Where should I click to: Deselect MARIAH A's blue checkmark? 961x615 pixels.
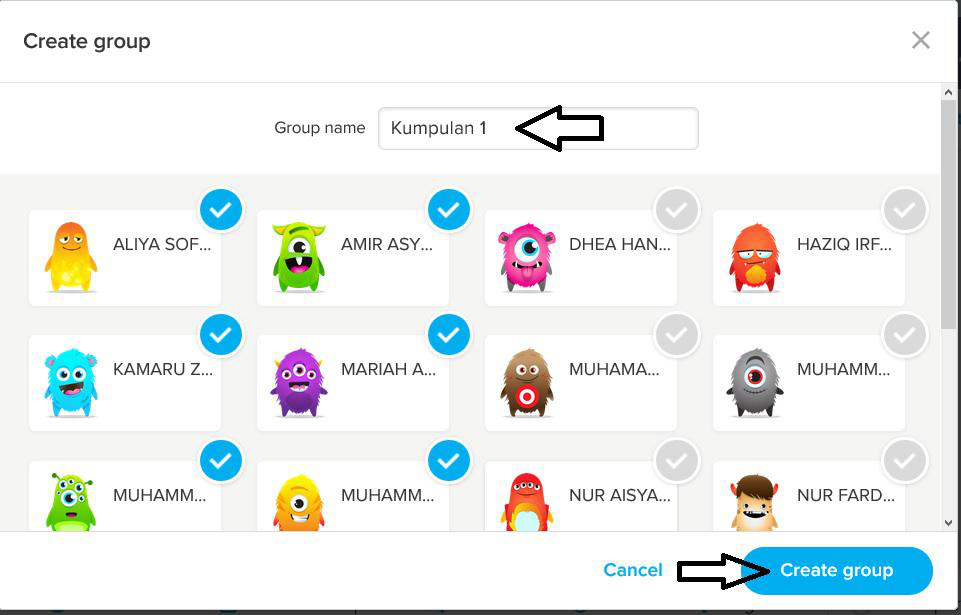pyautogui.click(x=449, y=335)
